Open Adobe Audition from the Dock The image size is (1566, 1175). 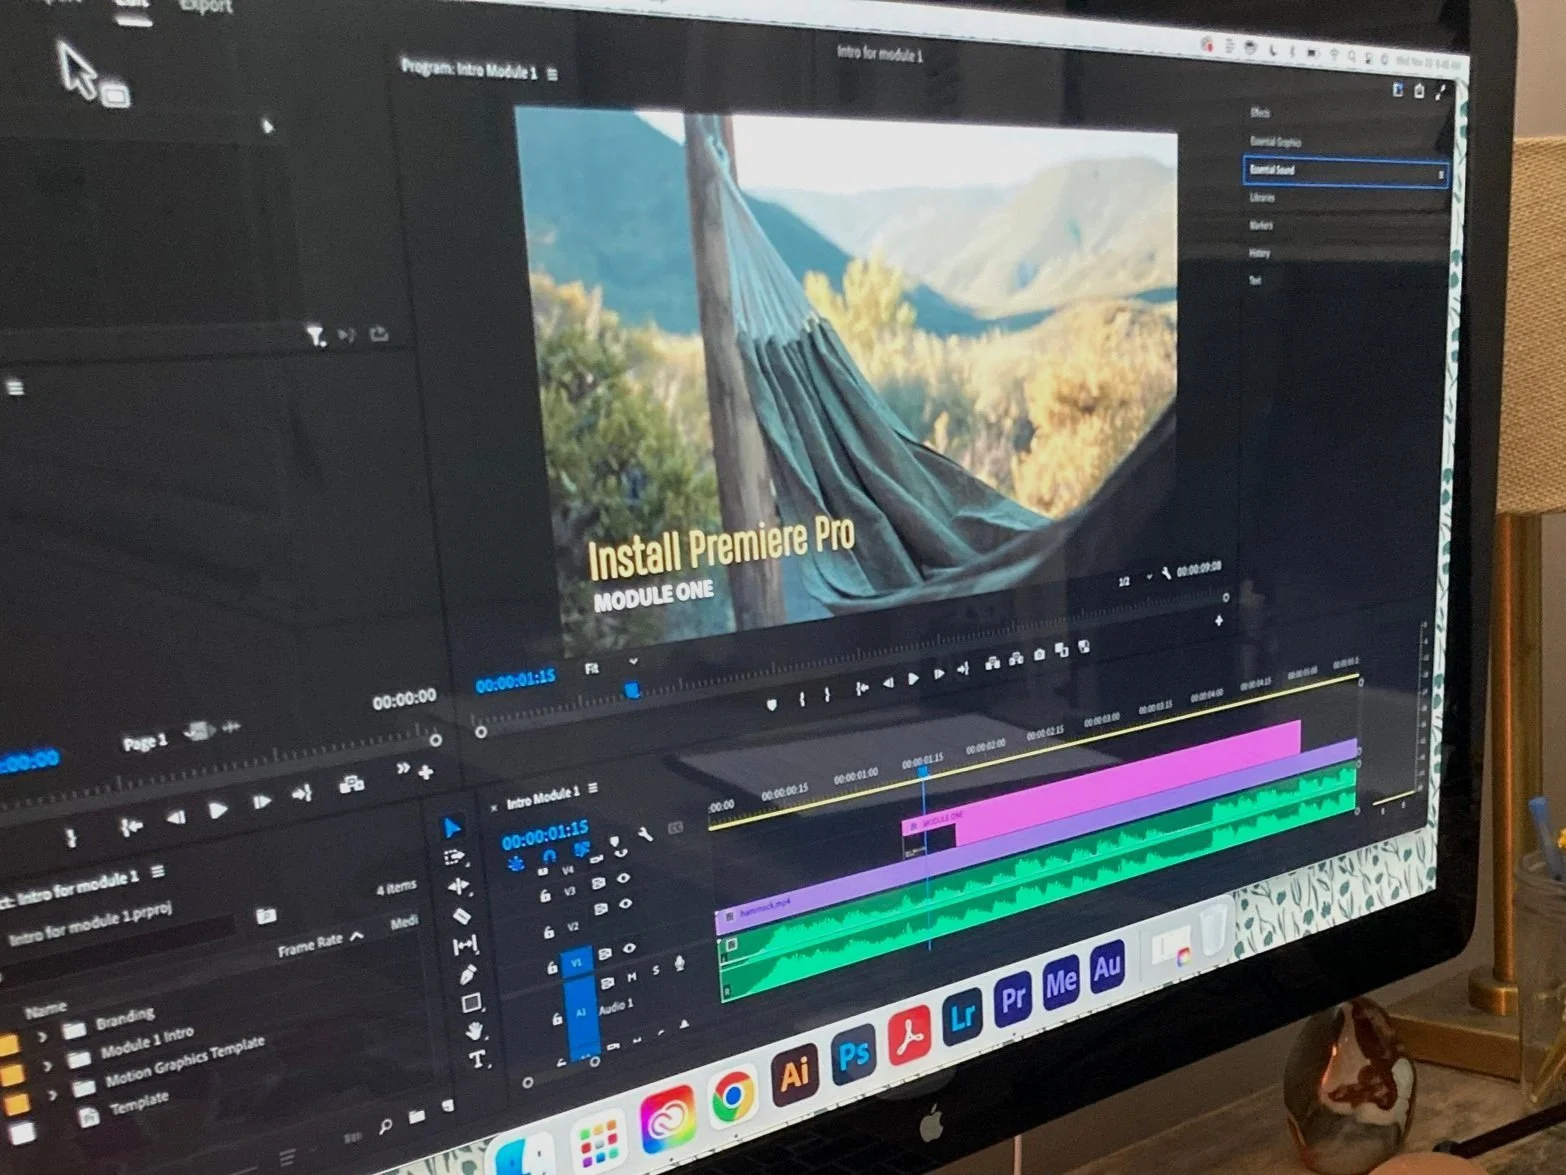(1106, 967)
